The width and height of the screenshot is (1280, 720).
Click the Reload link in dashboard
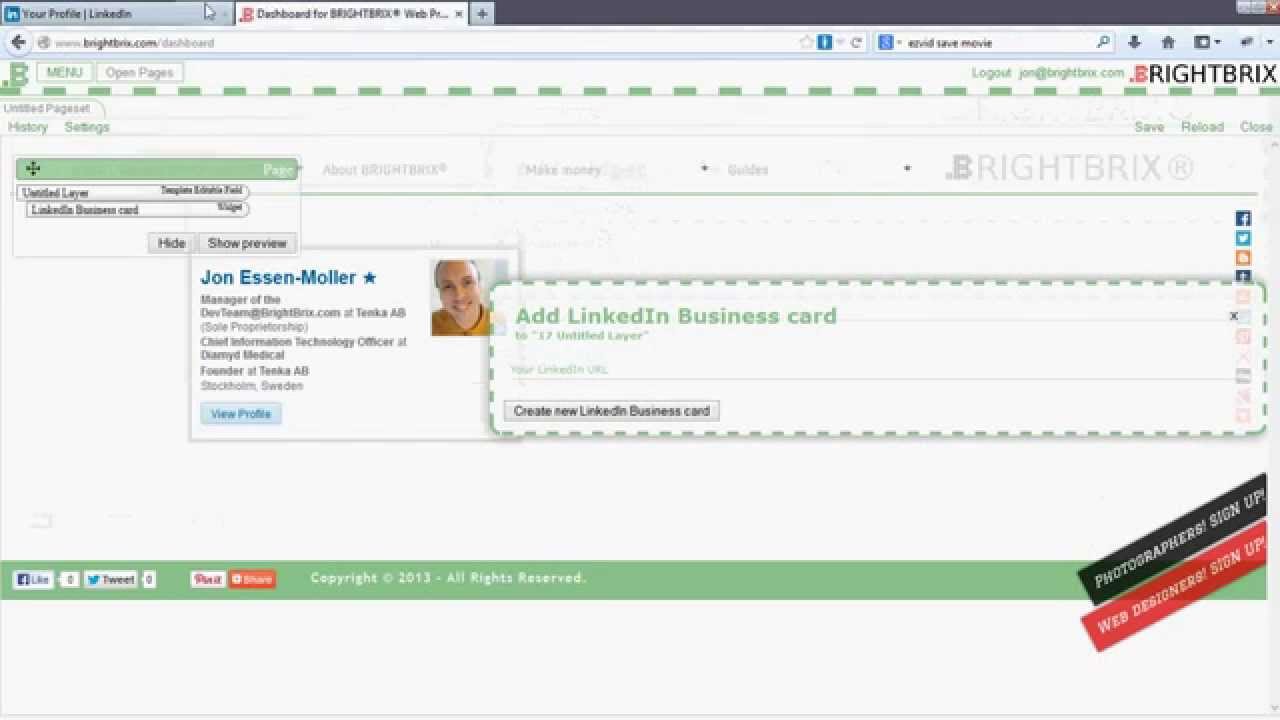click(x=1202, y=127)
